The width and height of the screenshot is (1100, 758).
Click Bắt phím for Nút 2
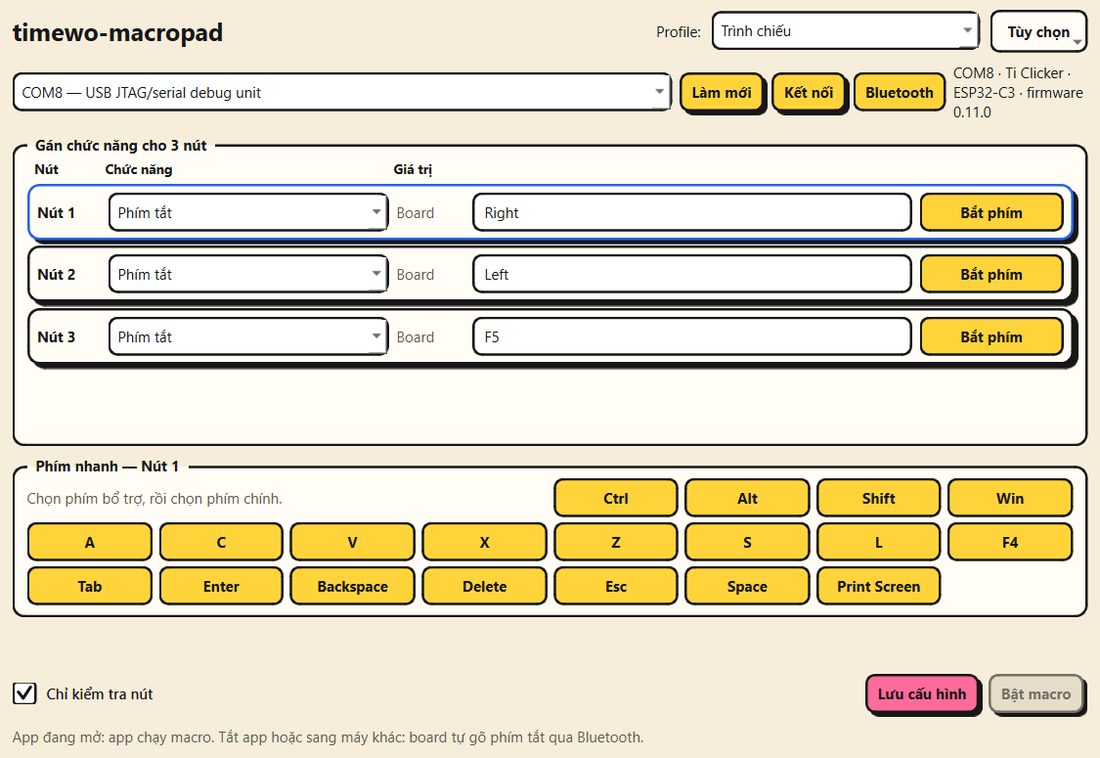(991, 274)
